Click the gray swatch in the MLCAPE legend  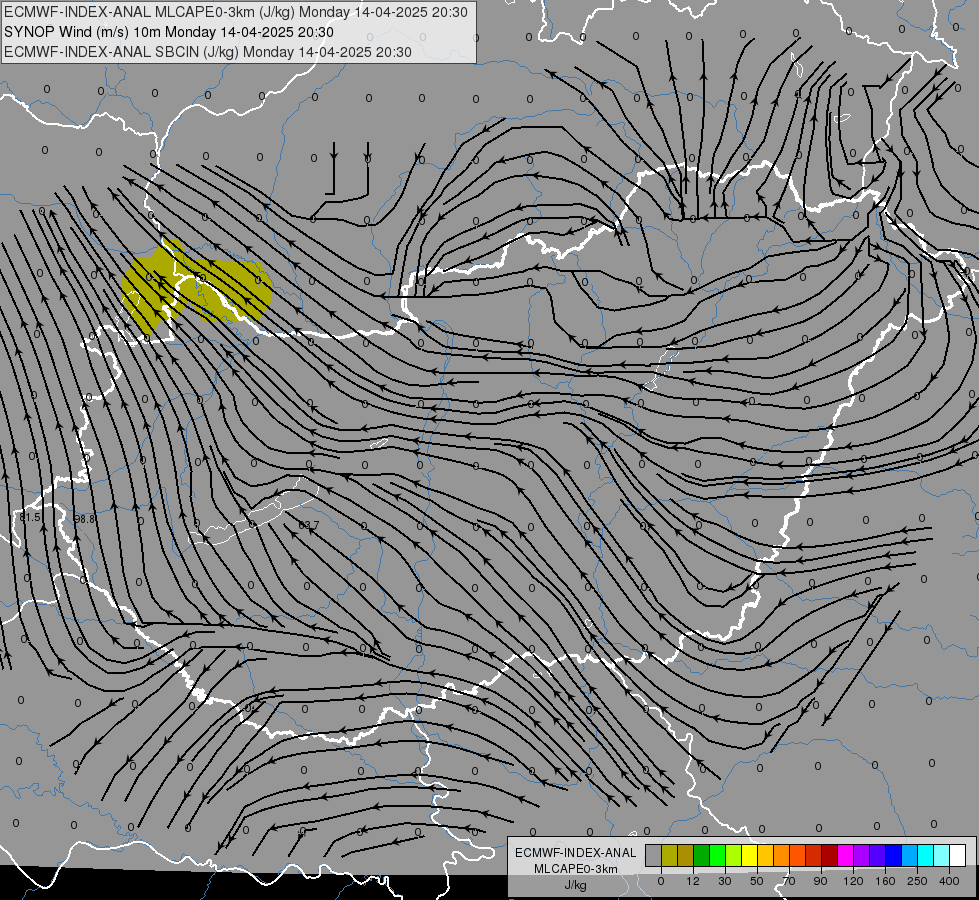pos(653,856)
